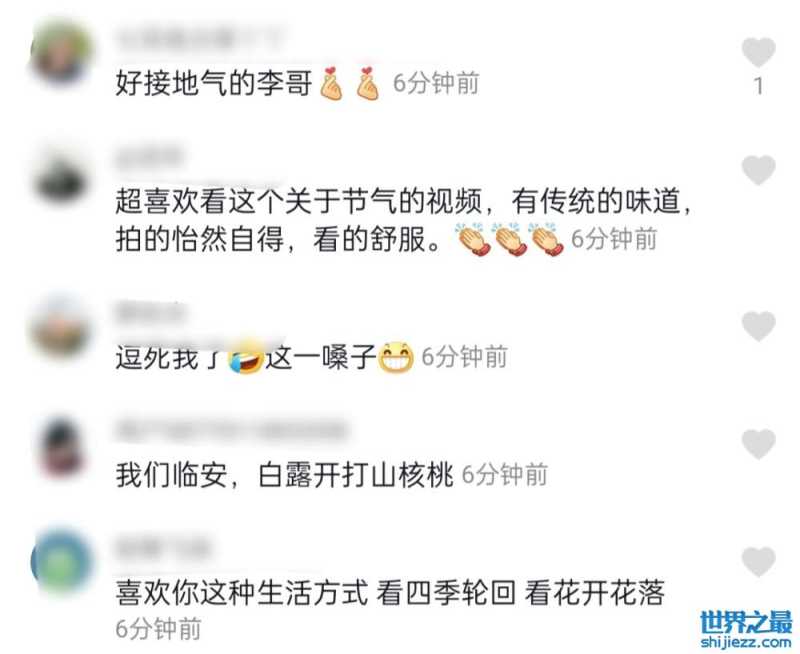
Task: Click the like count '1' on first comment
Action: coord(759,86)
